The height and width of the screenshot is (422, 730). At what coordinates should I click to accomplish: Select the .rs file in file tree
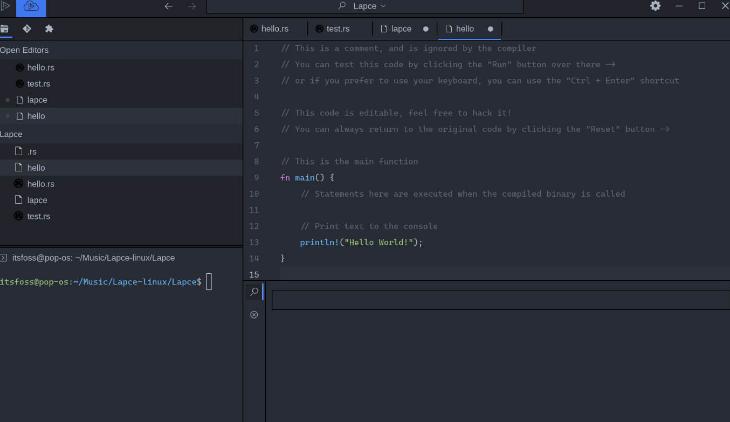pos(32,151)
